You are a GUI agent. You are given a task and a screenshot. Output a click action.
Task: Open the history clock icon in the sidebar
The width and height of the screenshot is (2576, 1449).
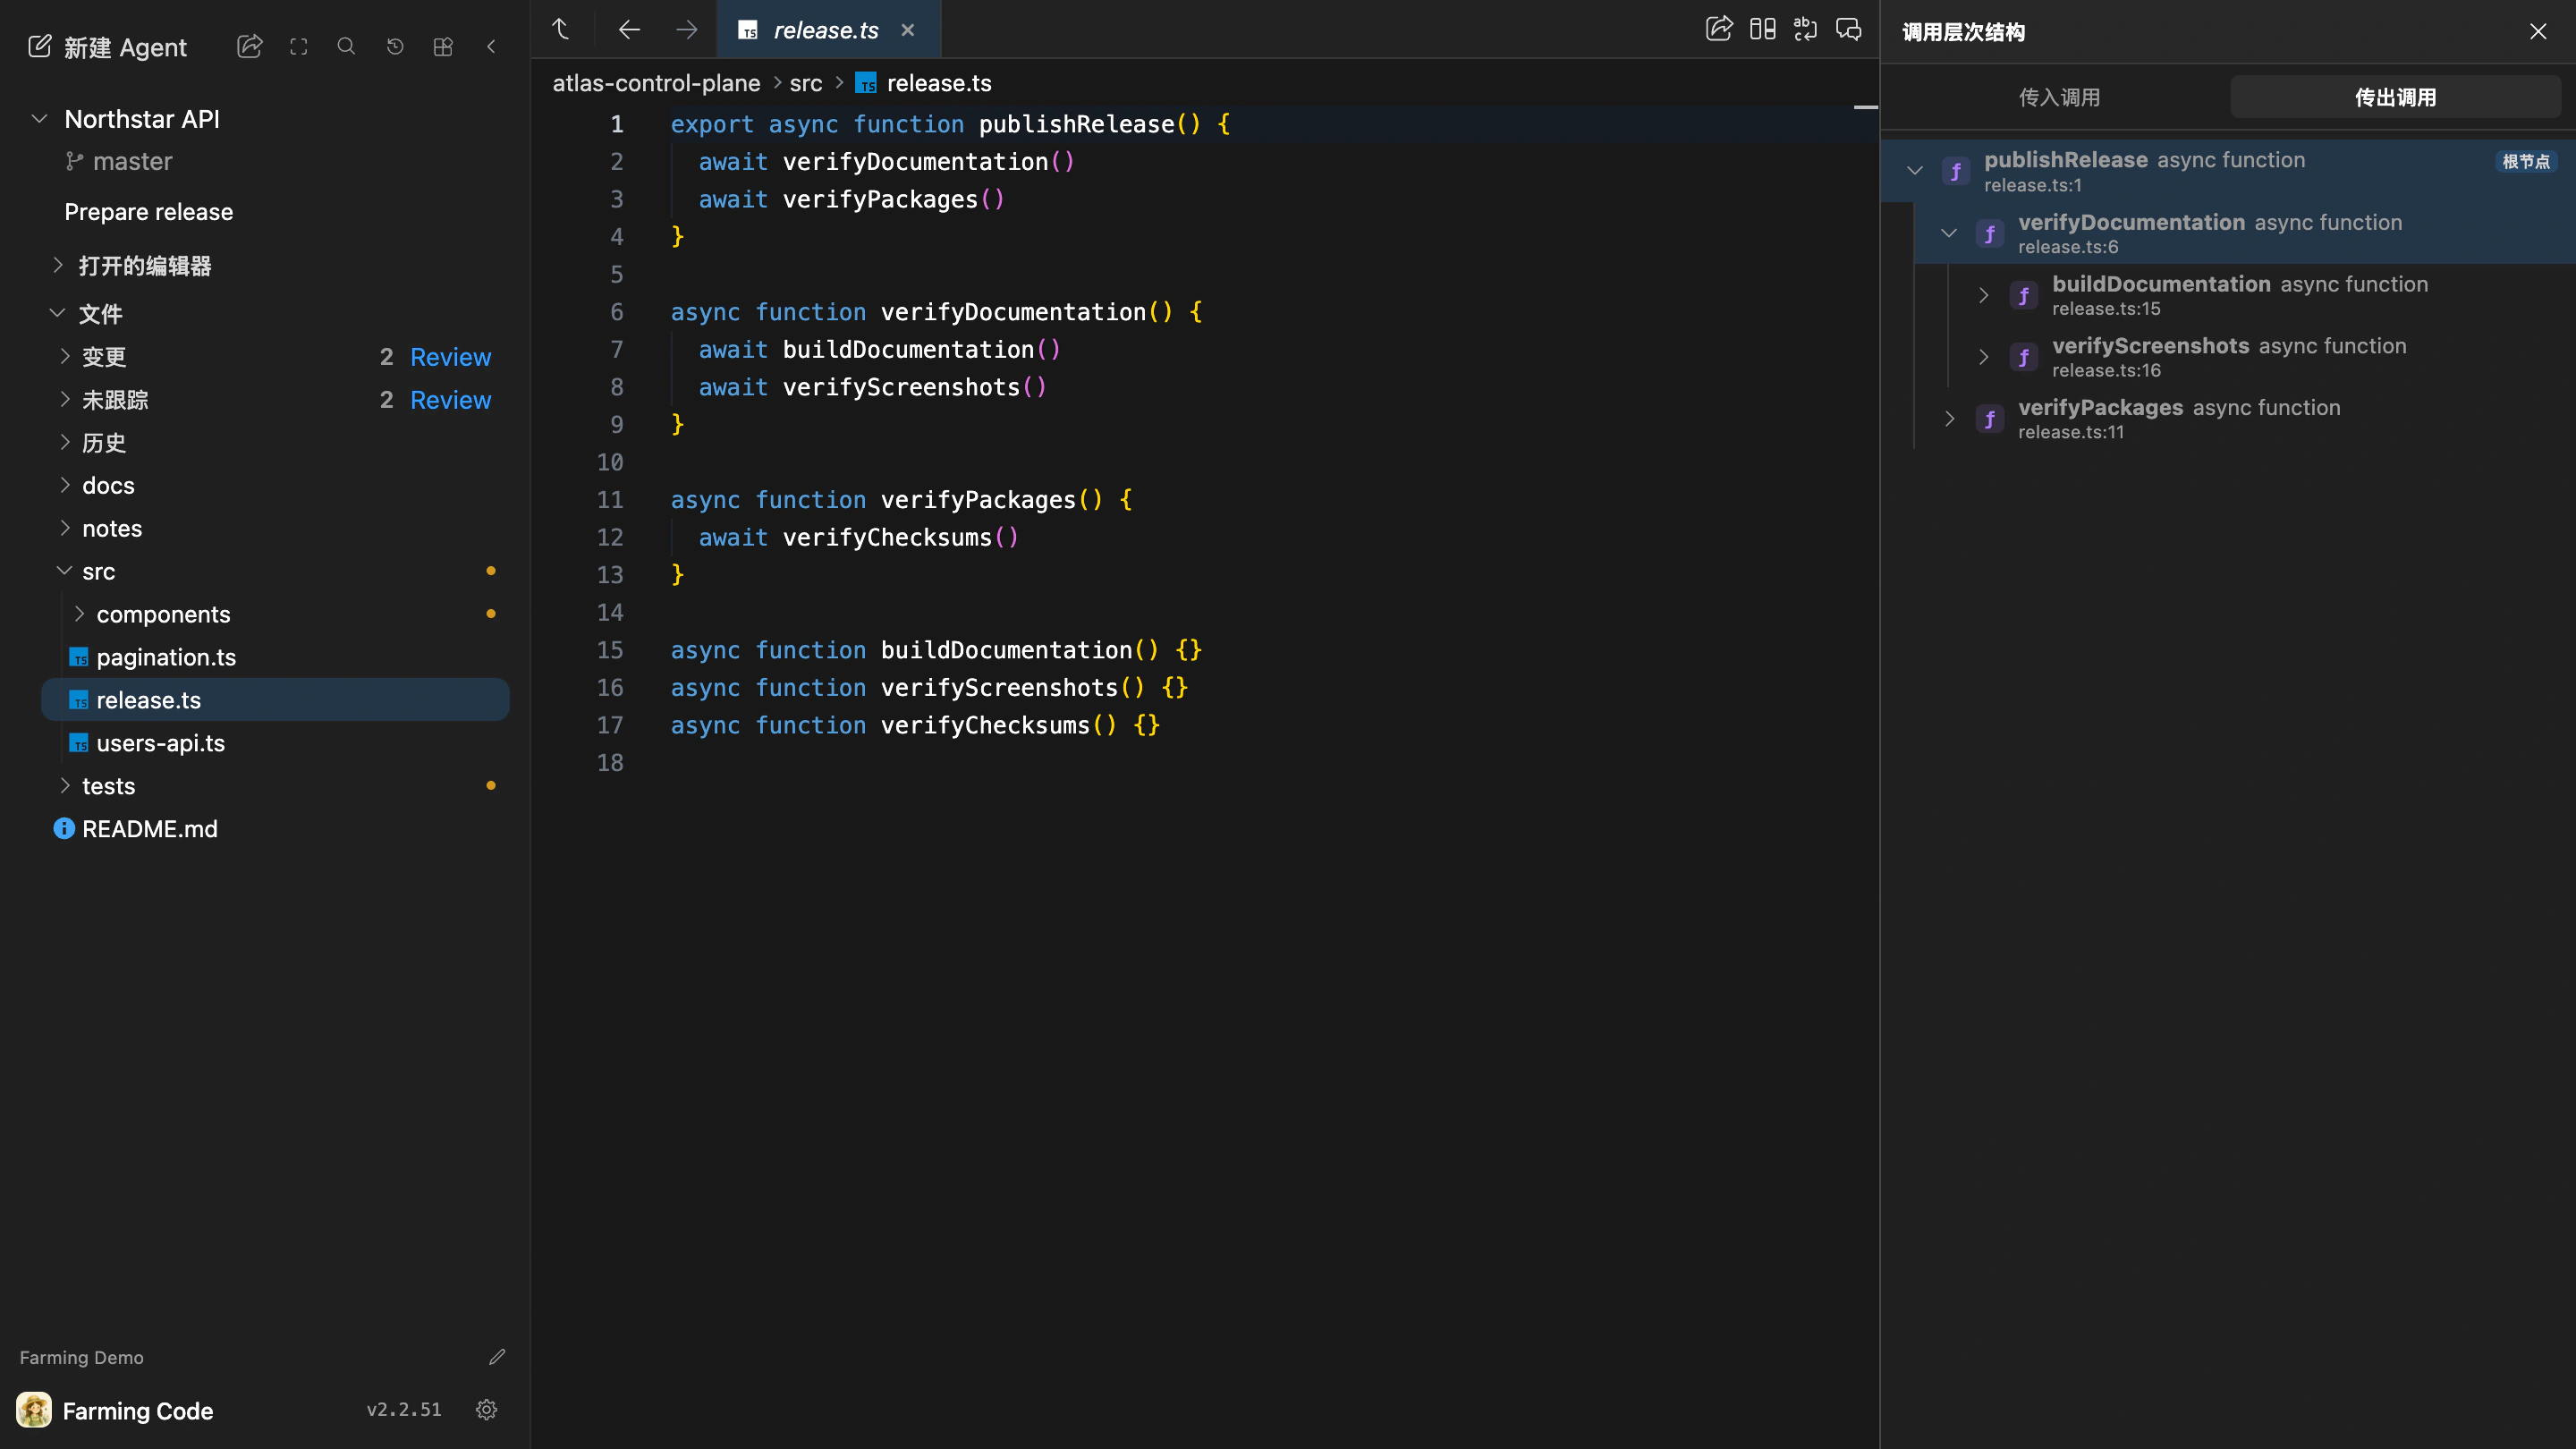point(395,46)
